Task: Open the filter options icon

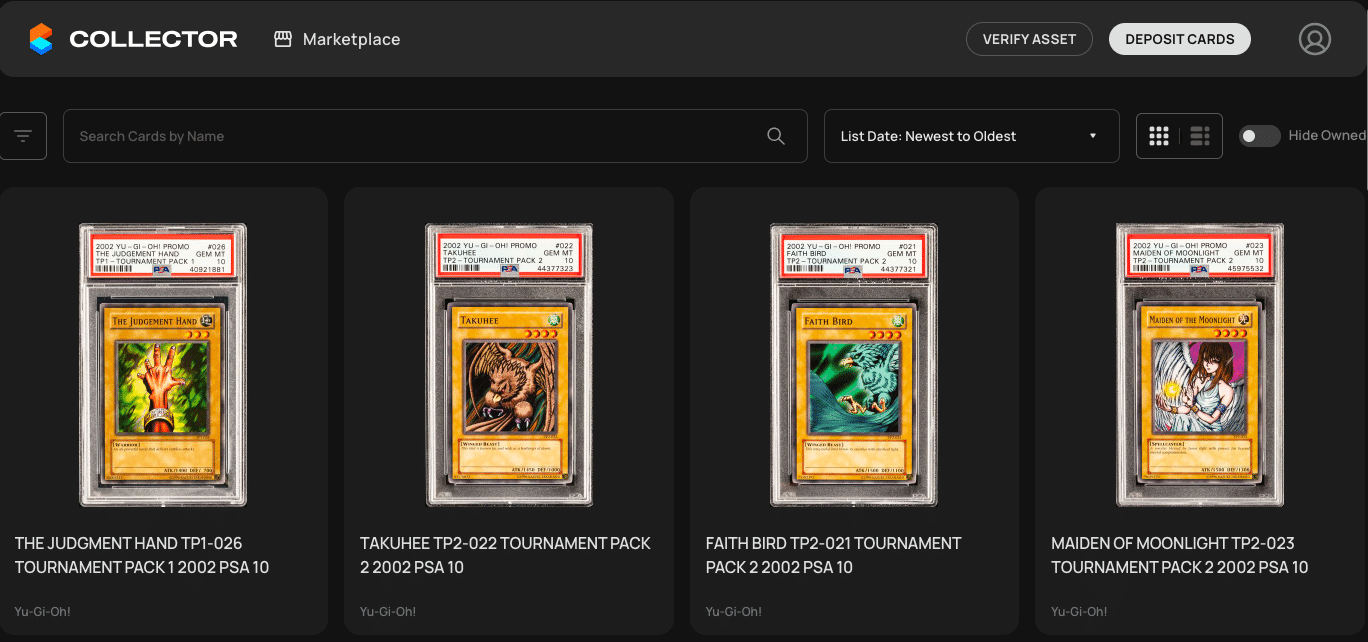Action: 23,136
